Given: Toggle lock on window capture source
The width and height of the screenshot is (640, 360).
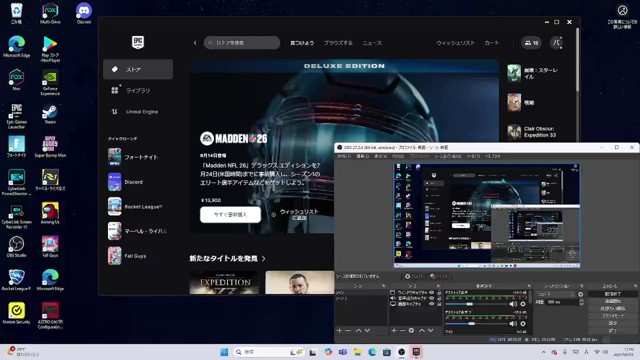Looking at the screenshot, I should click(439, 293).
